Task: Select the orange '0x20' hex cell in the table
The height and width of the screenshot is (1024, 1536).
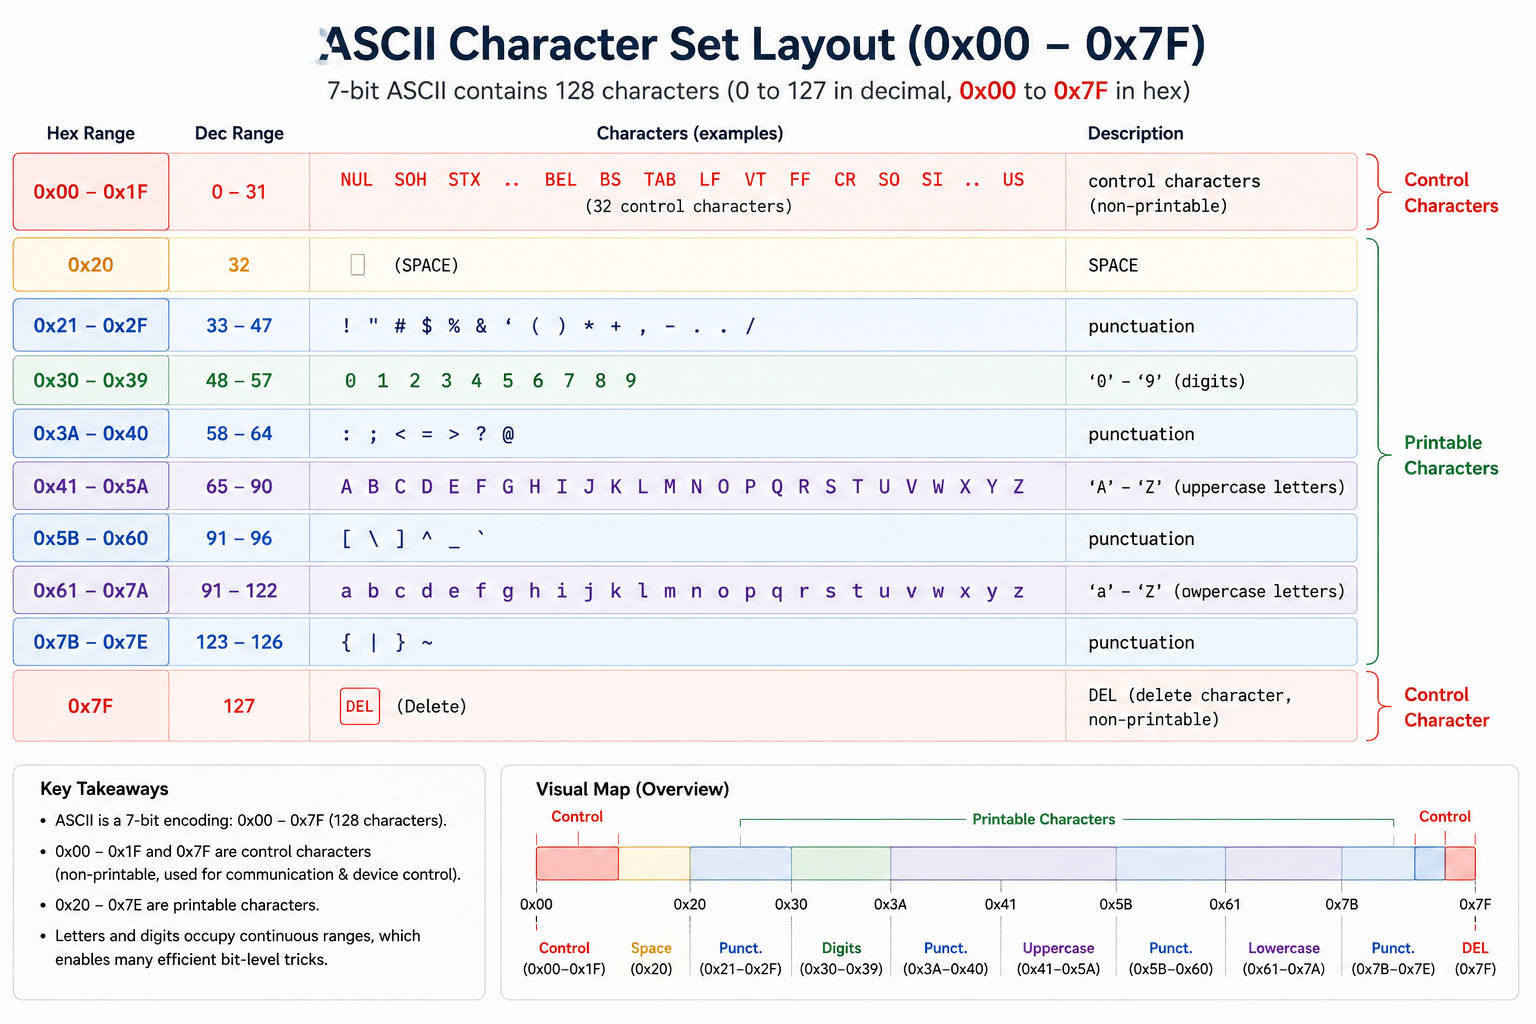Action: click(x=91, y=265)
